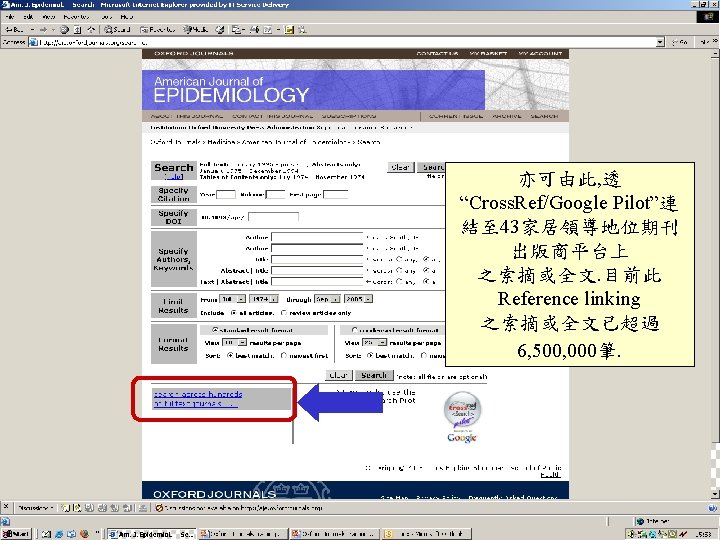Open the View menu

click(49, 17)
